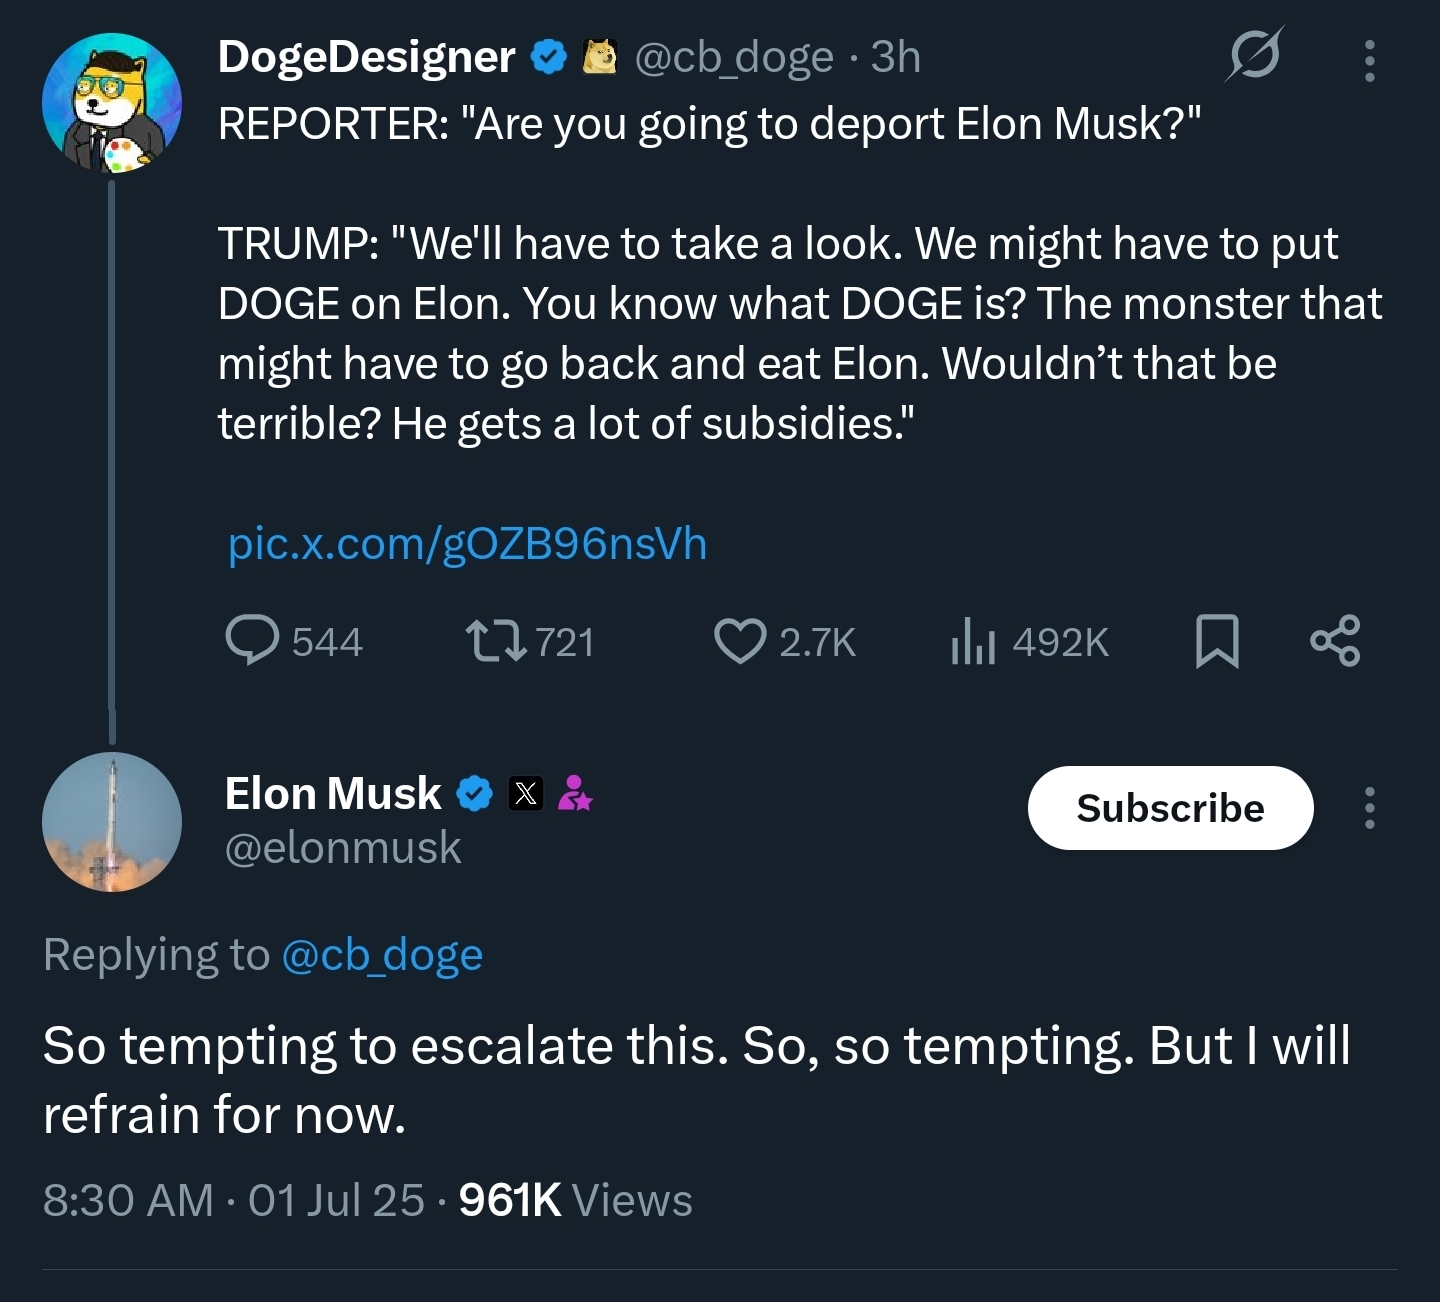1440x1302 pixels.
Task: Click the purple subscription star badge
Action: (575, 794)
